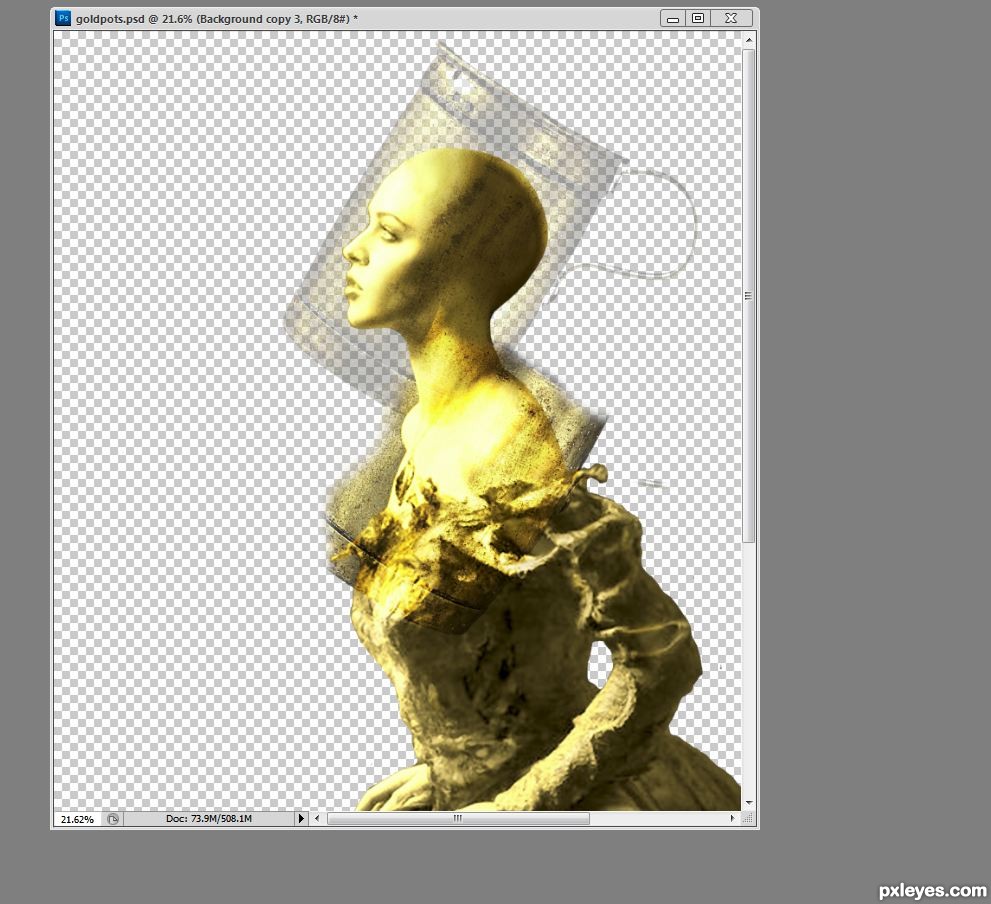Open the status bar info options arrow
This screenshot has height=904, width=991.
[301, 819]
